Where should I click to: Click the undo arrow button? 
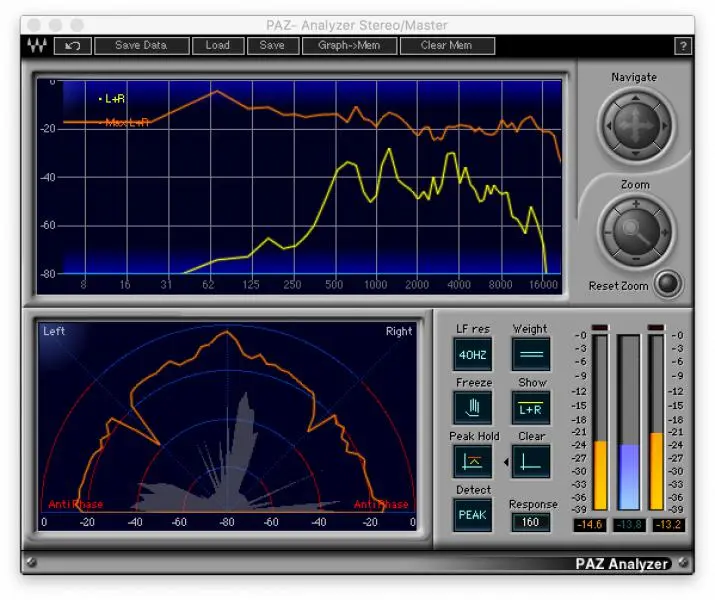coord(72,45)
